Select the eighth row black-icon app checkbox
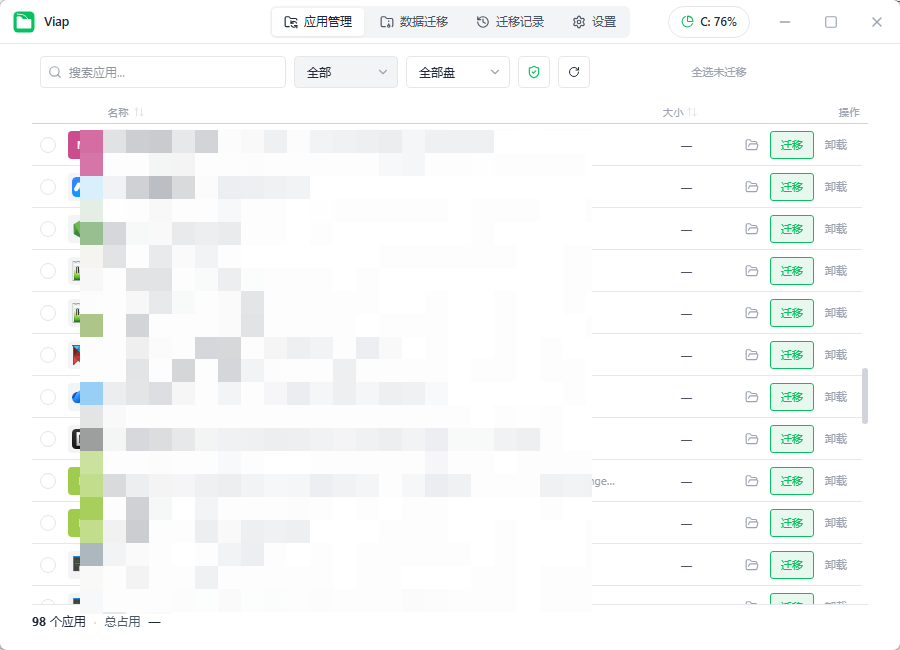900x650 pixels. [x=48, y=439]
